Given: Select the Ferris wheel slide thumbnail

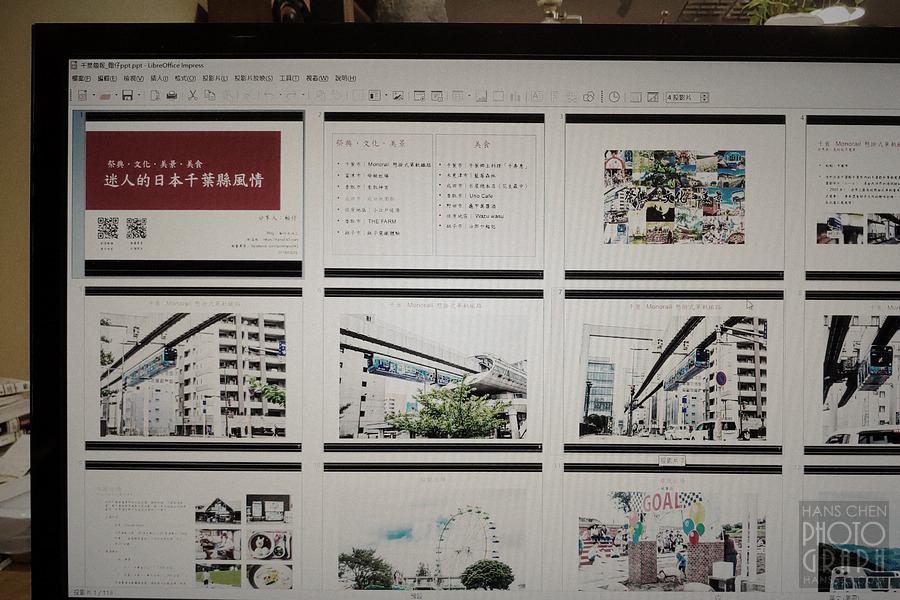Looking at the screenshot, I should (x=433, y=527).
